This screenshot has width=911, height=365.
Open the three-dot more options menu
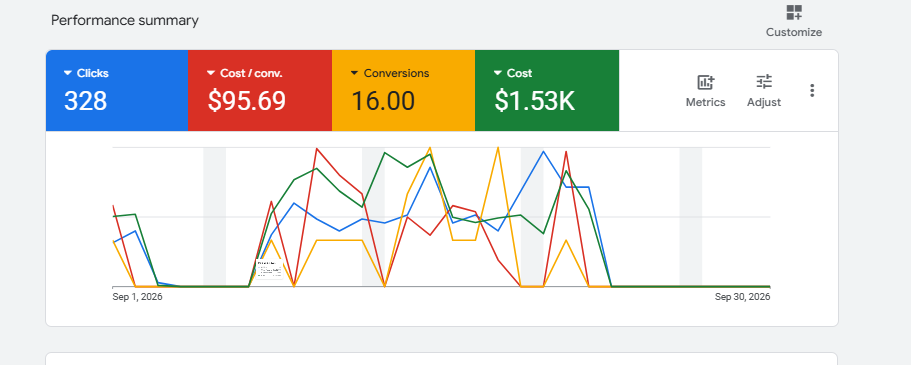[x=812, y=91]
